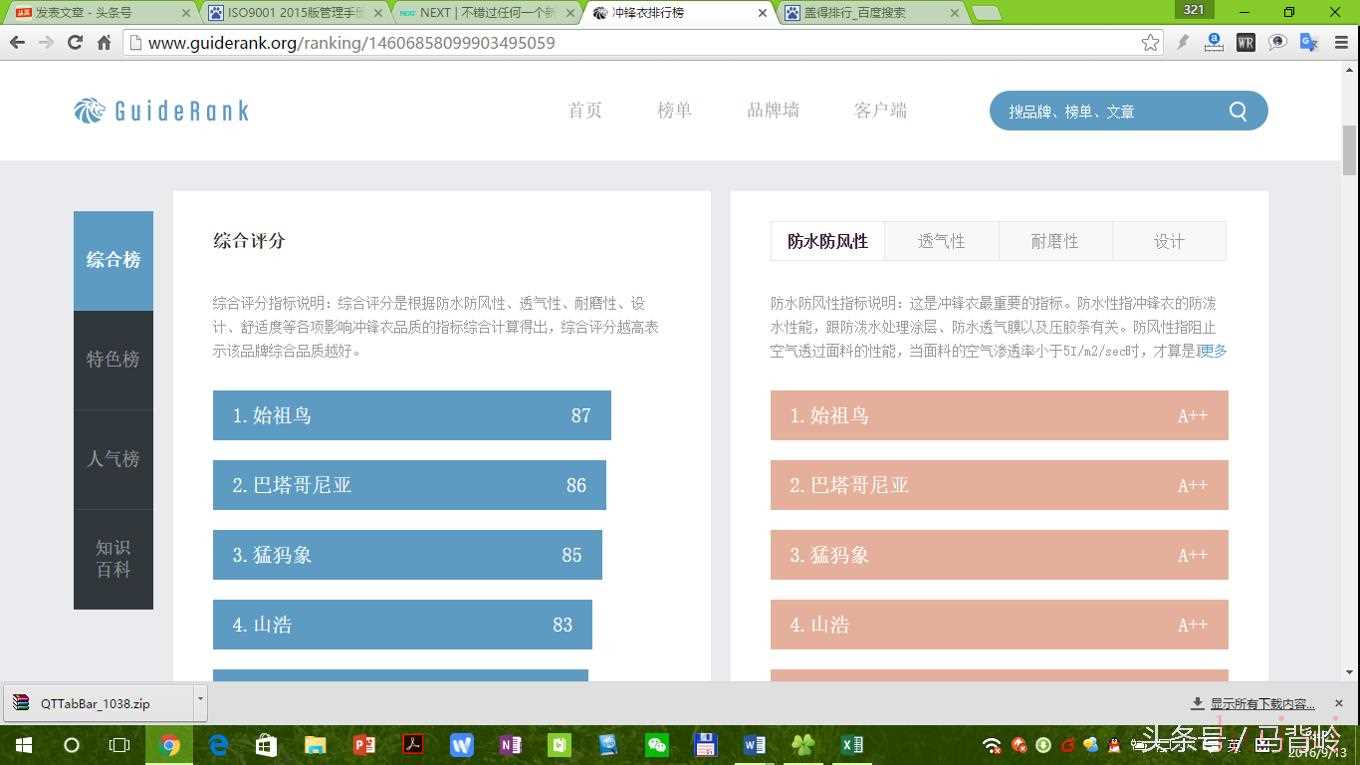1360x765 pixels.
Task: Click the 321 badge in title bar
Action: [1194, 9]
